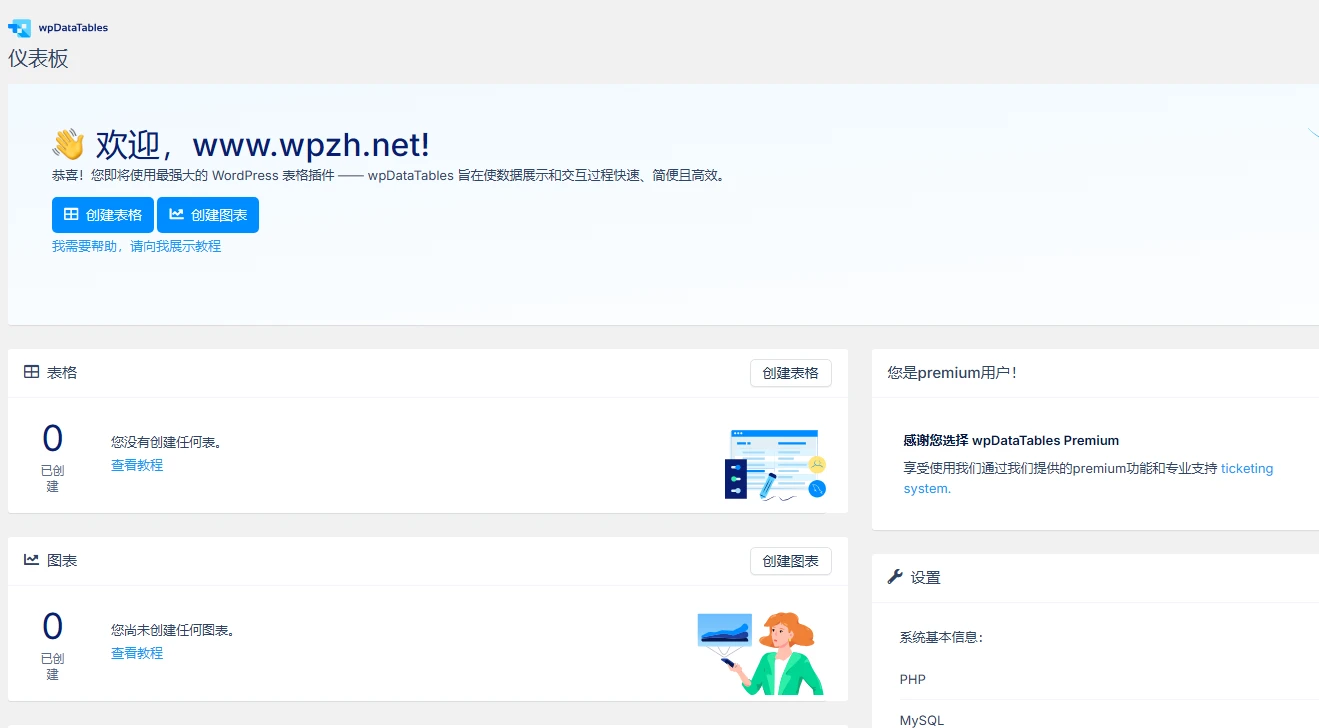The image size is (1319, 728).
Task: Click the wpDataTables logo icon
Action: [19, 27]
